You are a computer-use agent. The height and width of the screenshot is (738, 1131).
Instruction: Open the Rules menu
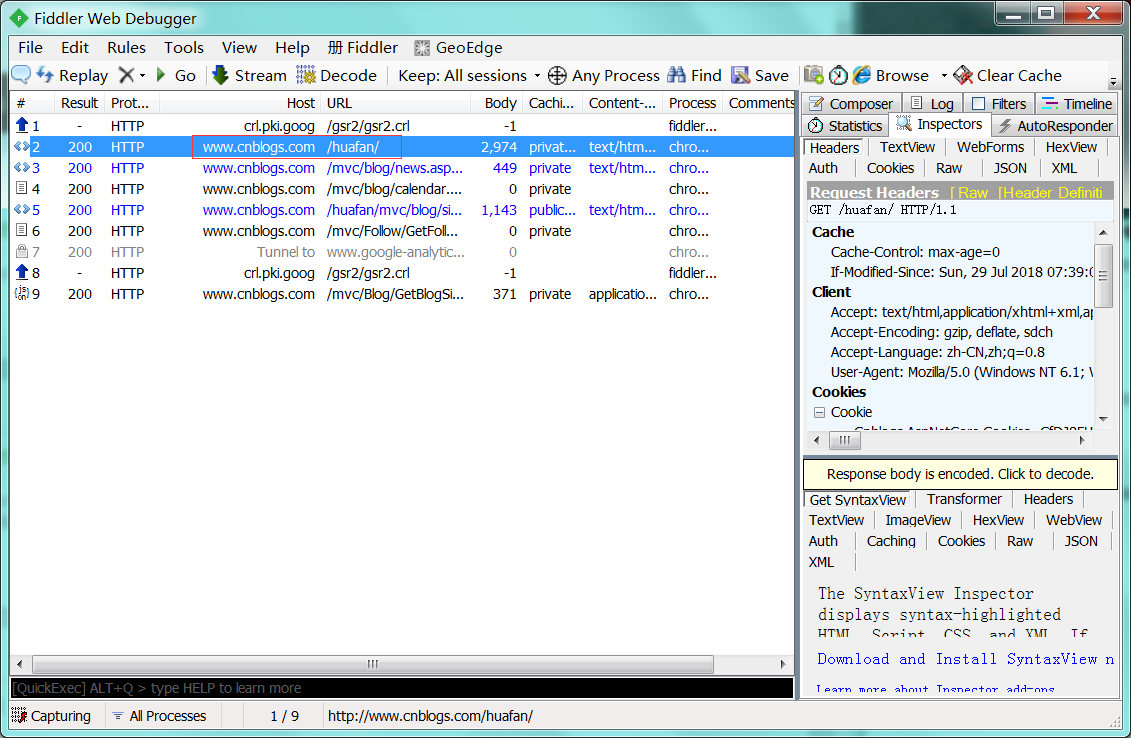pyautogui.click(x=126, y=48)
